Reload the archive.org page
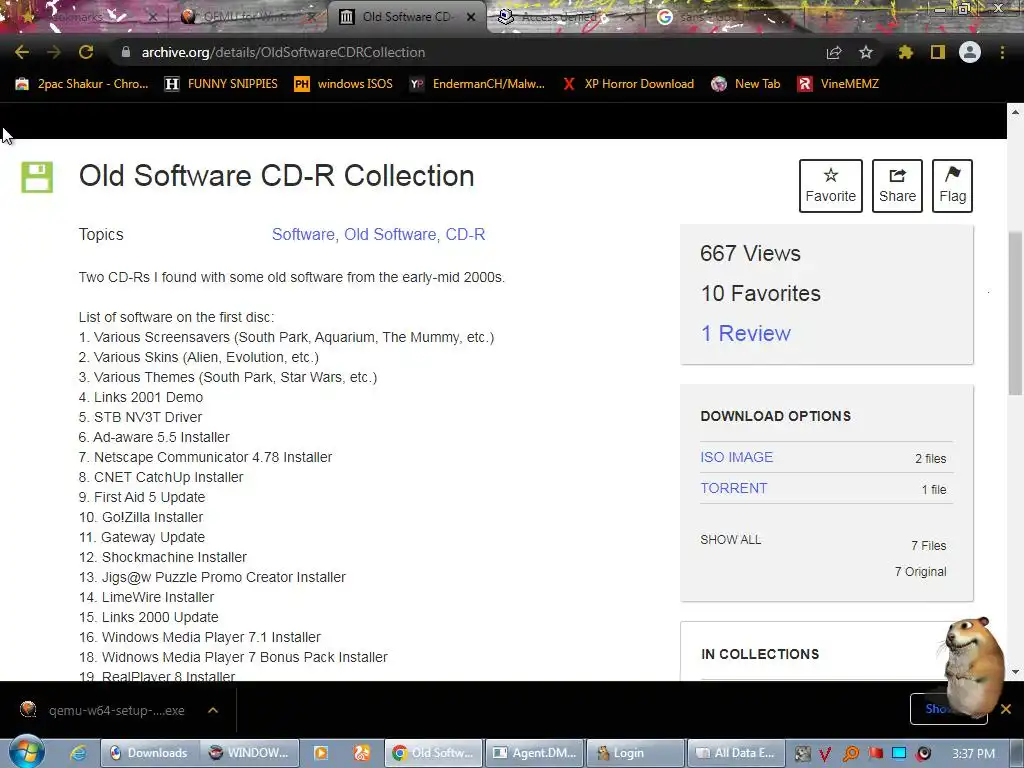 (86, 52)
